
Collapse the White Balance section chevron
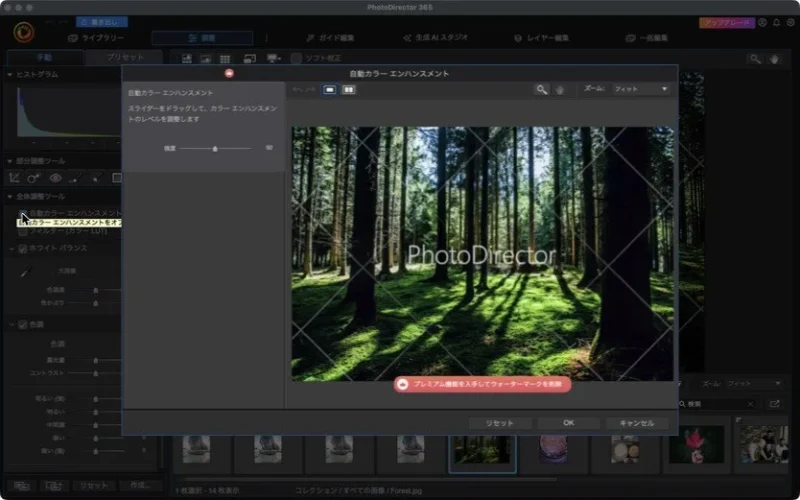click(x=12, y=248)
